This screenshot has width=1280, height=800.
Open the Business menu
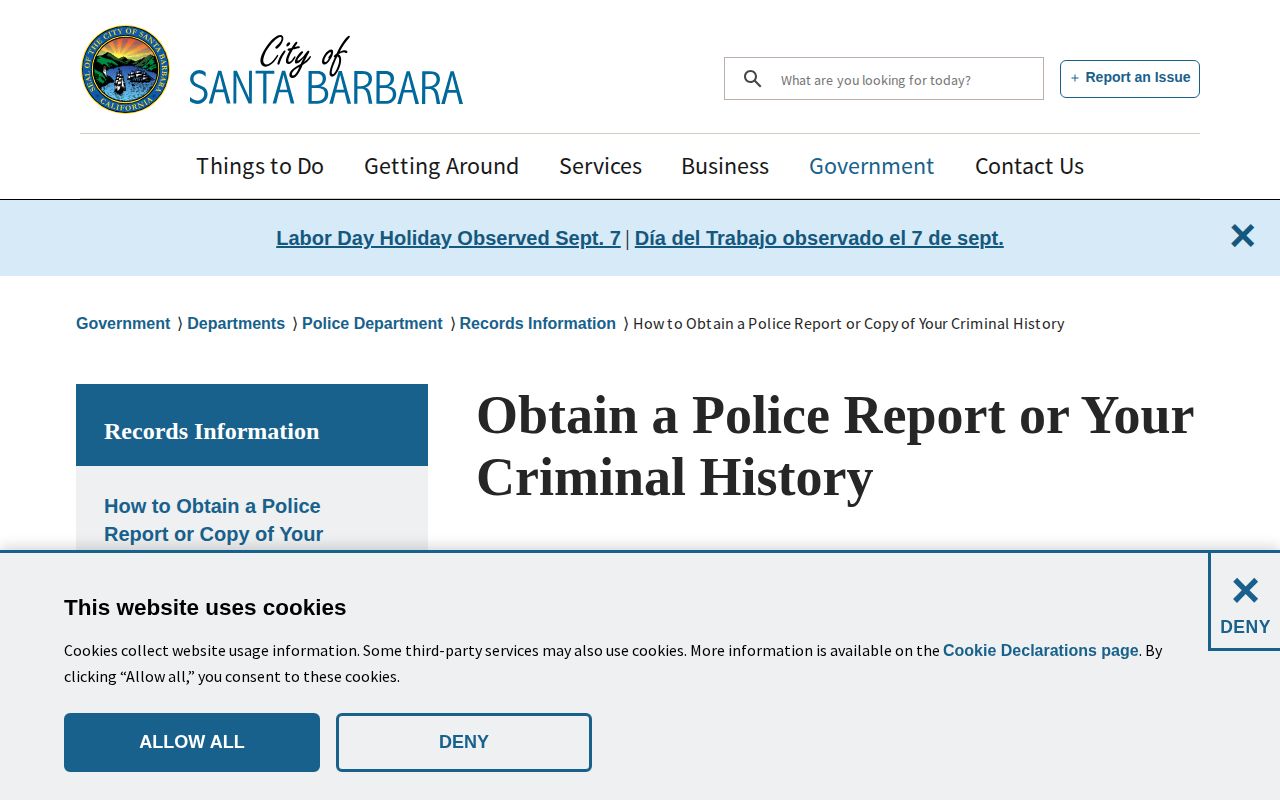725,166
